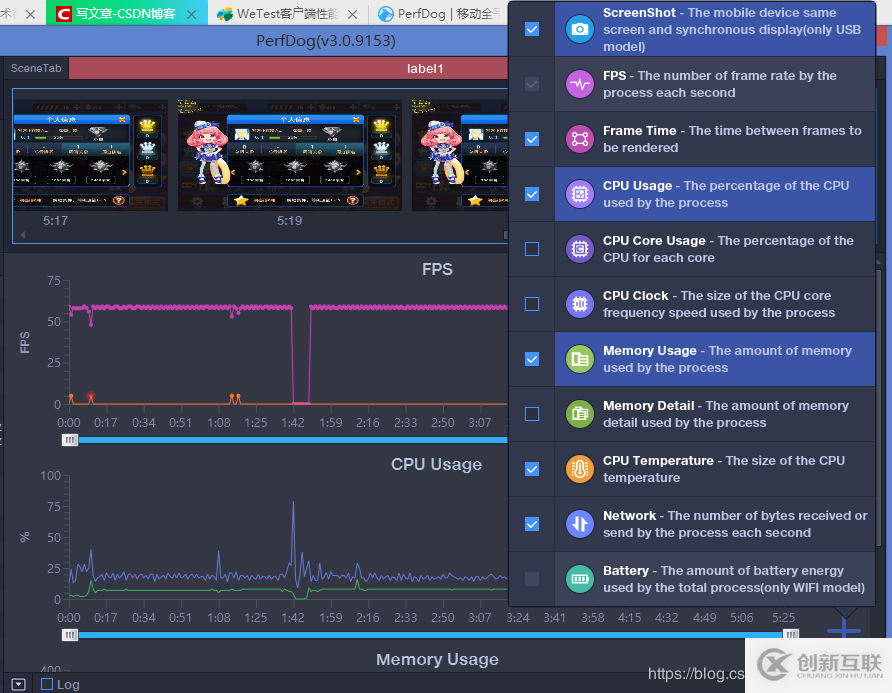Viewport: 892px width, 693px height.
Task: Click the blue plus add-metric icon
Action: click(844, 629)
